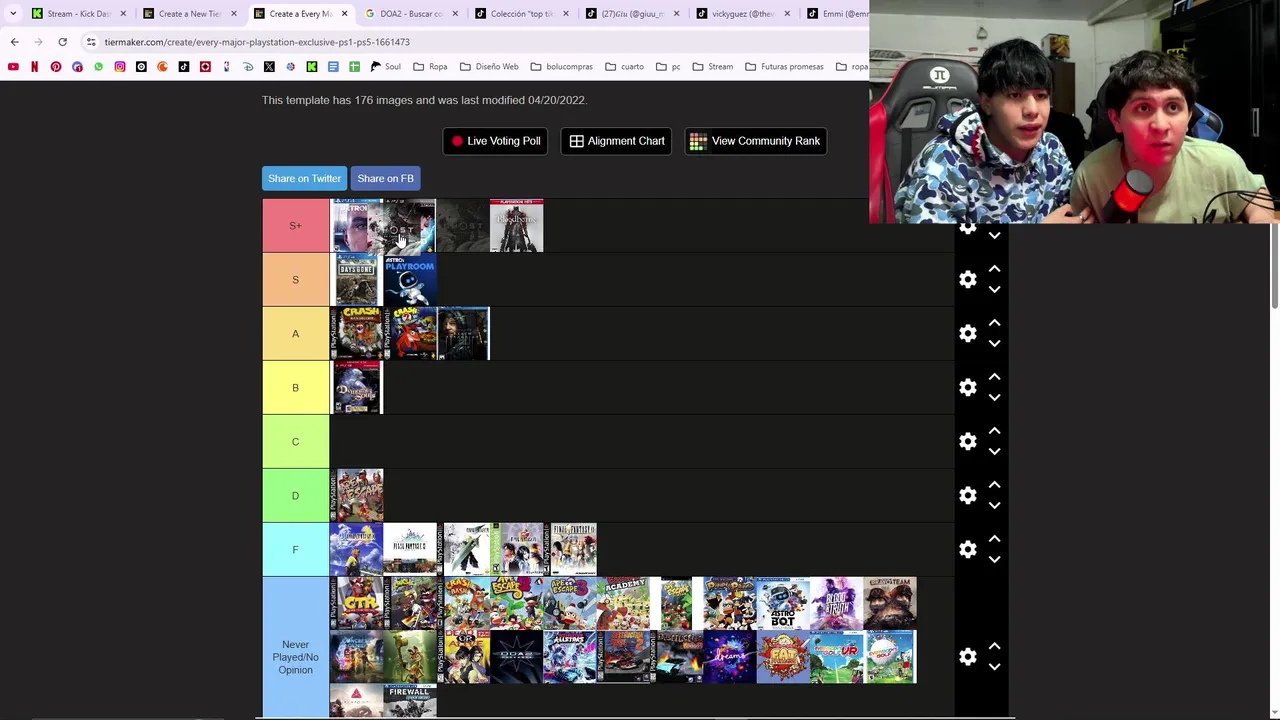
Task: Move the C tier row up
Action: tap(994, 431)
